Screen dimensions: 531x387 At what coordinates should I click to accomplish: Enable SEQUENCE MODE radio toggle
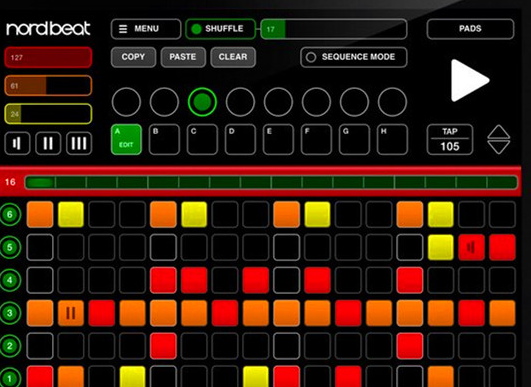pos(354,57)
